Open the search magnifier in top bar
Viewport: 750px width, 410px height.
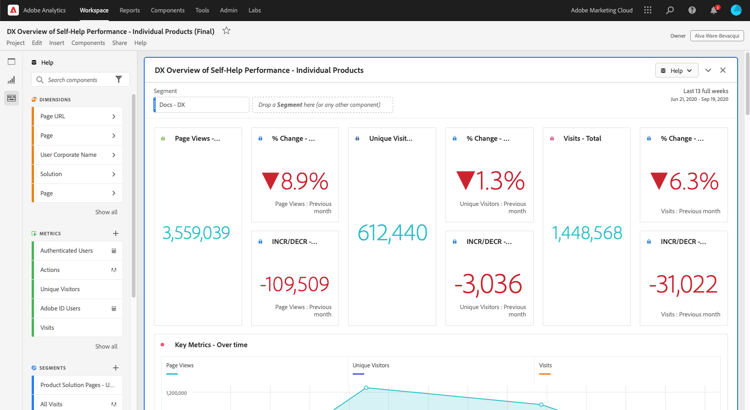[670, 10]
